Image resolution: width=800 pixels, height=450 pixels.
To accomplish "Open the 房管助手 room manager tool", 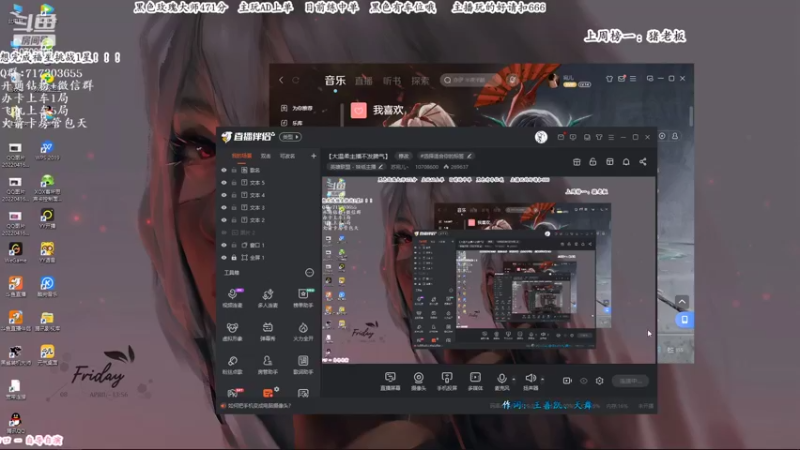I will click(267, 365).
